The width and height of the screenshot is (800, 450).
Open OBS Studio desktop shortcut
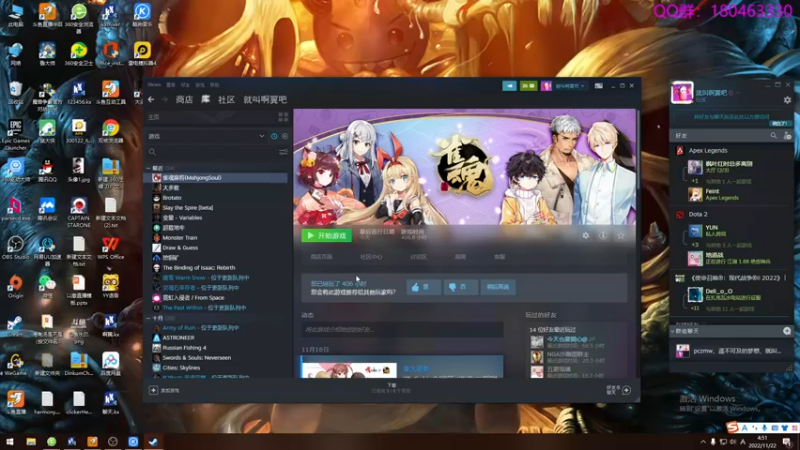tap(15, 248)
